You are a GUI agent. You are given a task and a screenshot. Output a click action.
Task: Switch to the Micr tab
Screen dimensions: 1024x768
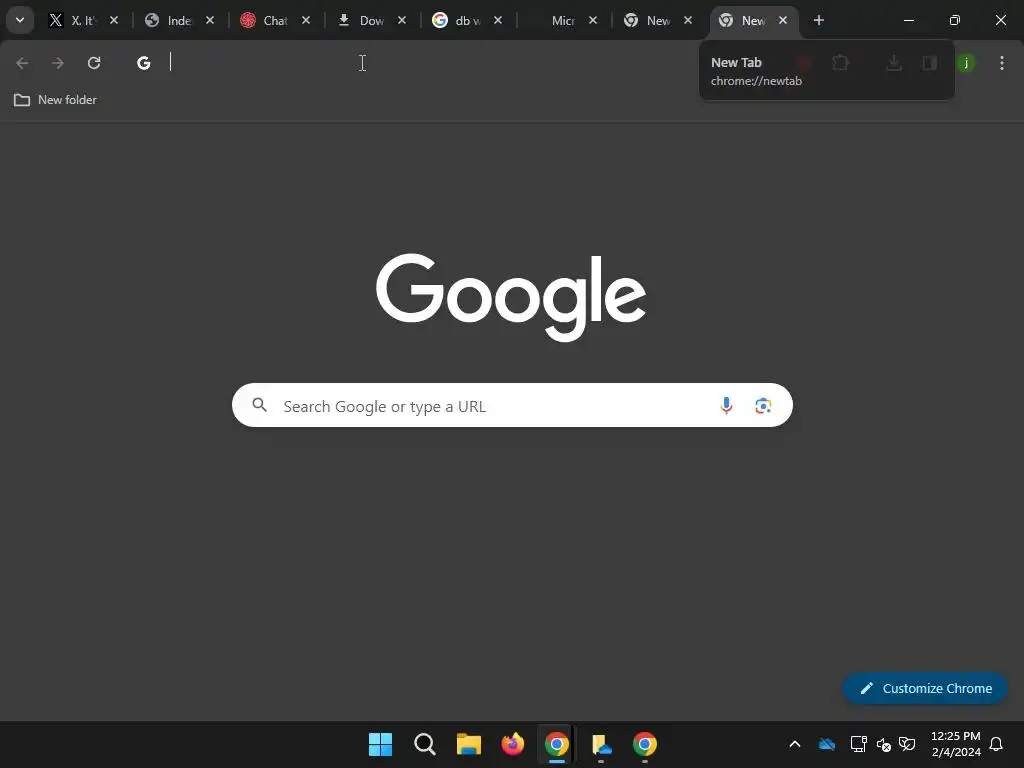(x=562, y=20)
